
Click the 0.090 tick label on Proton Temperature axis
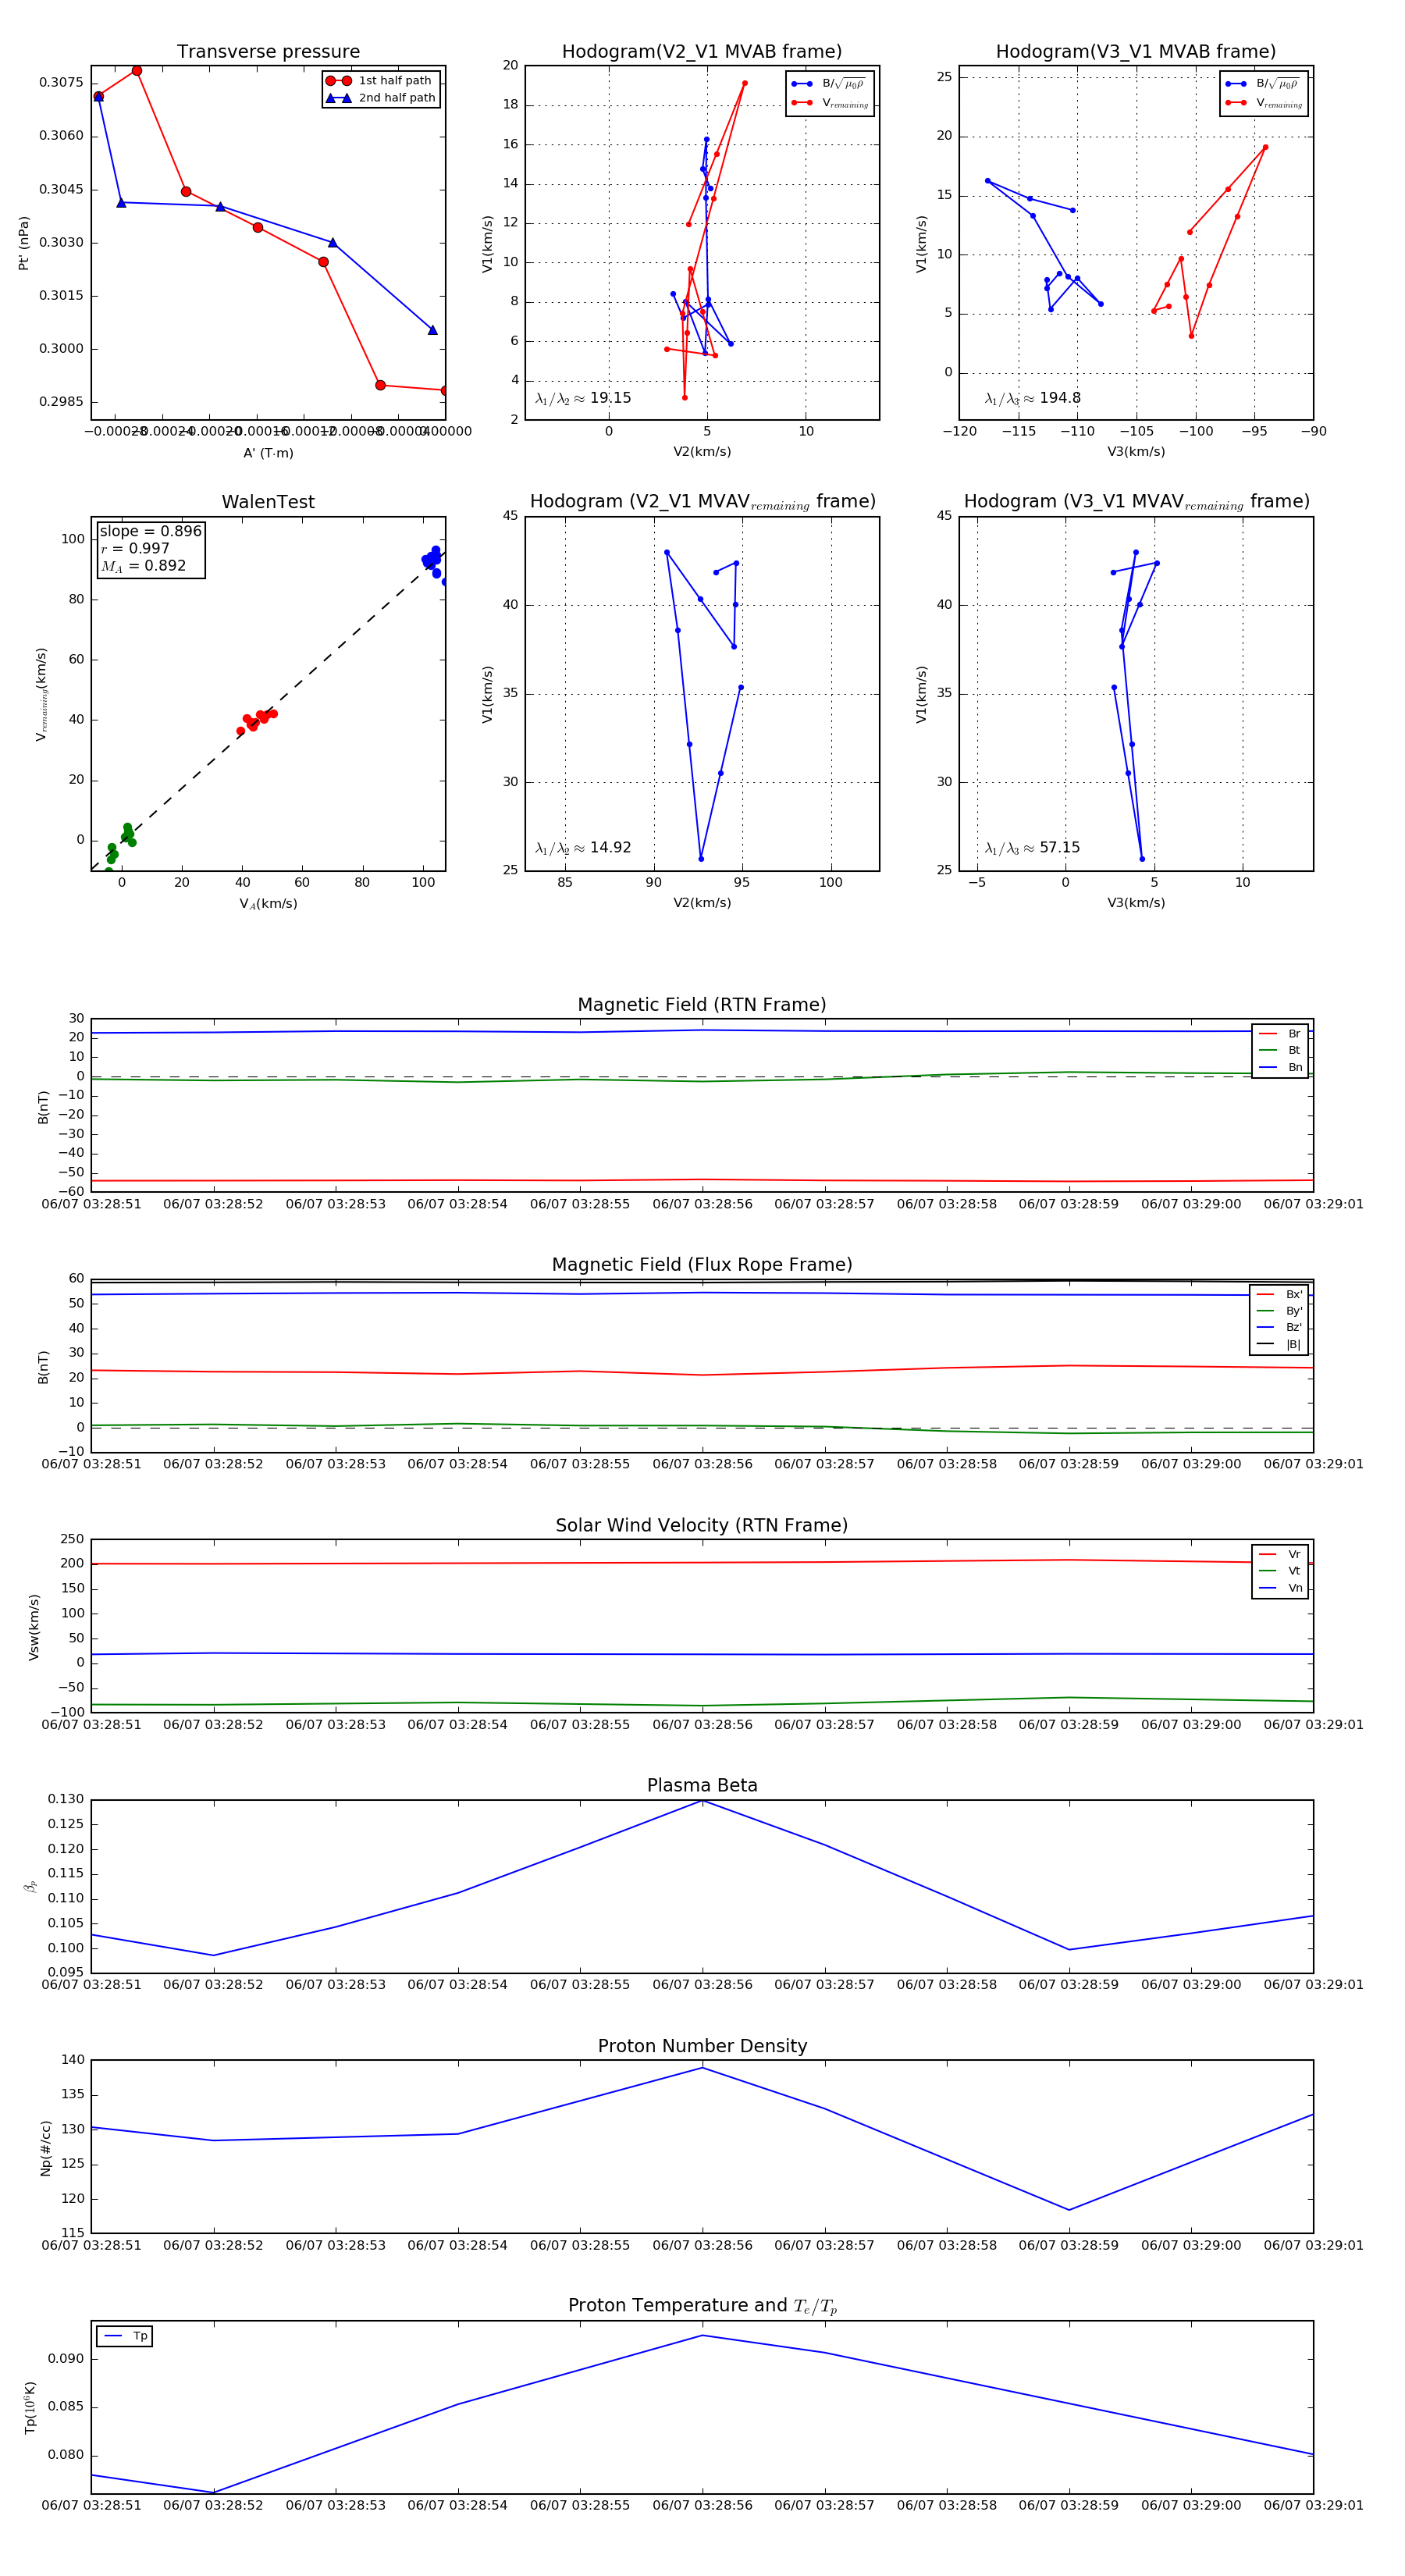pyautogui.click(x=66, y=2358)
